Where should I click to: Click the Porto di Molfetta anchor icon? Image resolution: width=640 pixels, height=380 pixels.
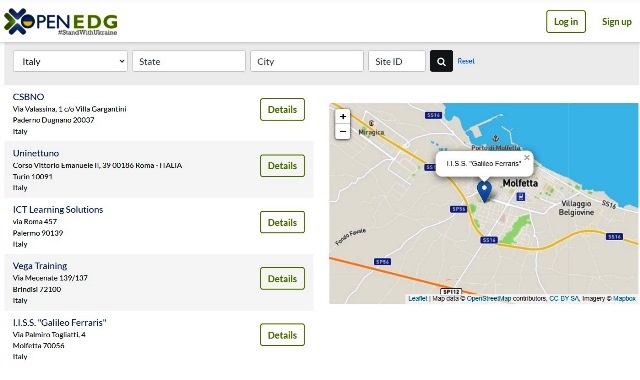[496, 139]
